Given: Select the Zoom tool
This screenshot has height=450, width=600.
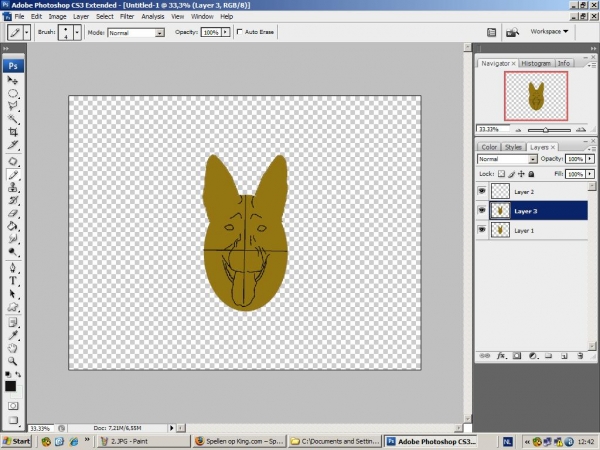Looking at the screenshot, I should click(13, 361).
